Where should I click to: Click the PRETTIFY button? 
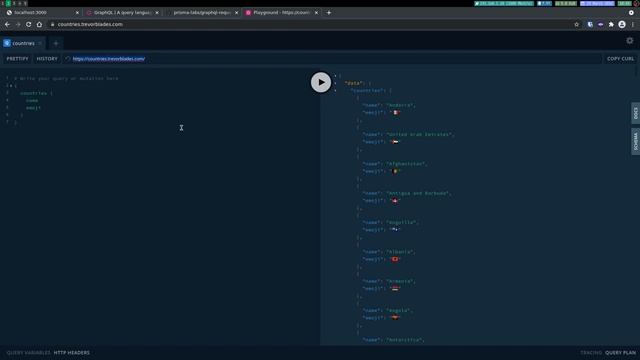[18, 59]
